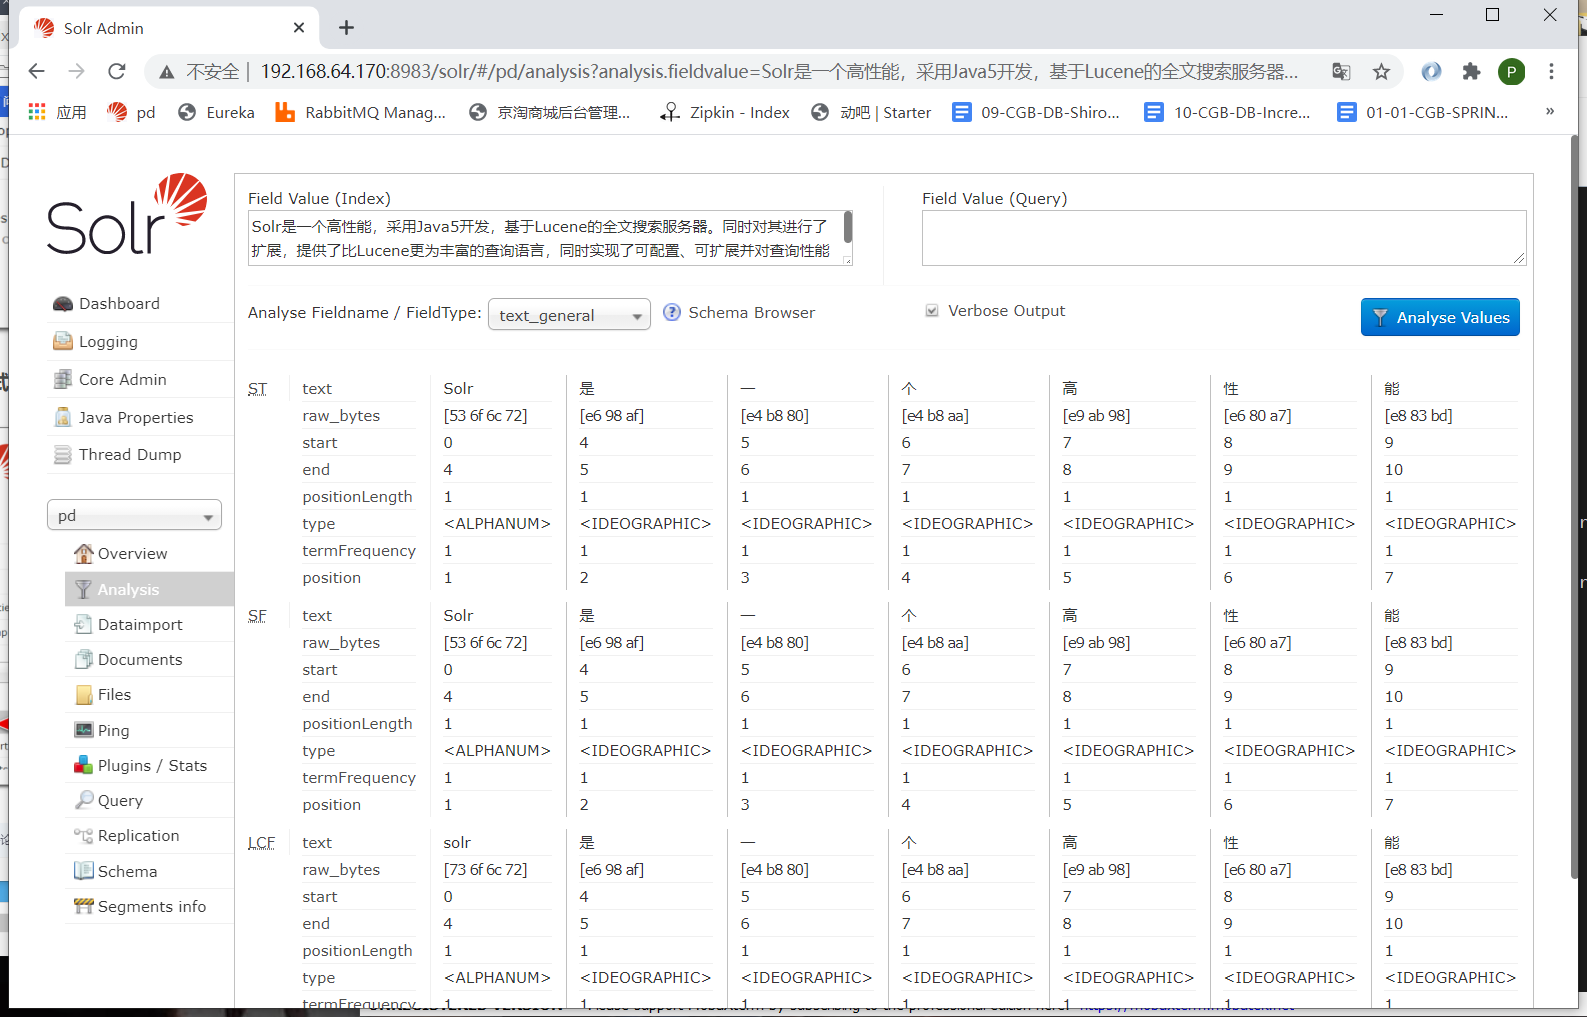The image size is (1587, 1017).
Task: Open the Java Properties icon
Action: tap(63, 418)
